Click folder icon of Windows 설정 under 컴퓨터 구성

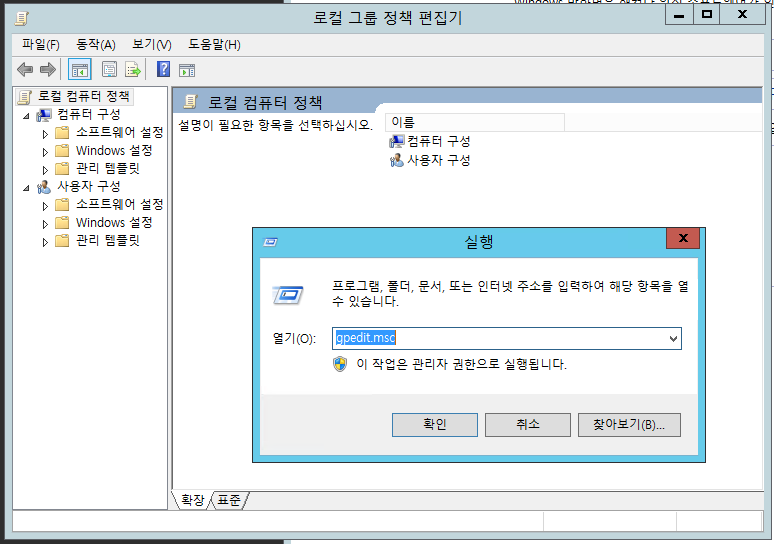pos(62,151)
